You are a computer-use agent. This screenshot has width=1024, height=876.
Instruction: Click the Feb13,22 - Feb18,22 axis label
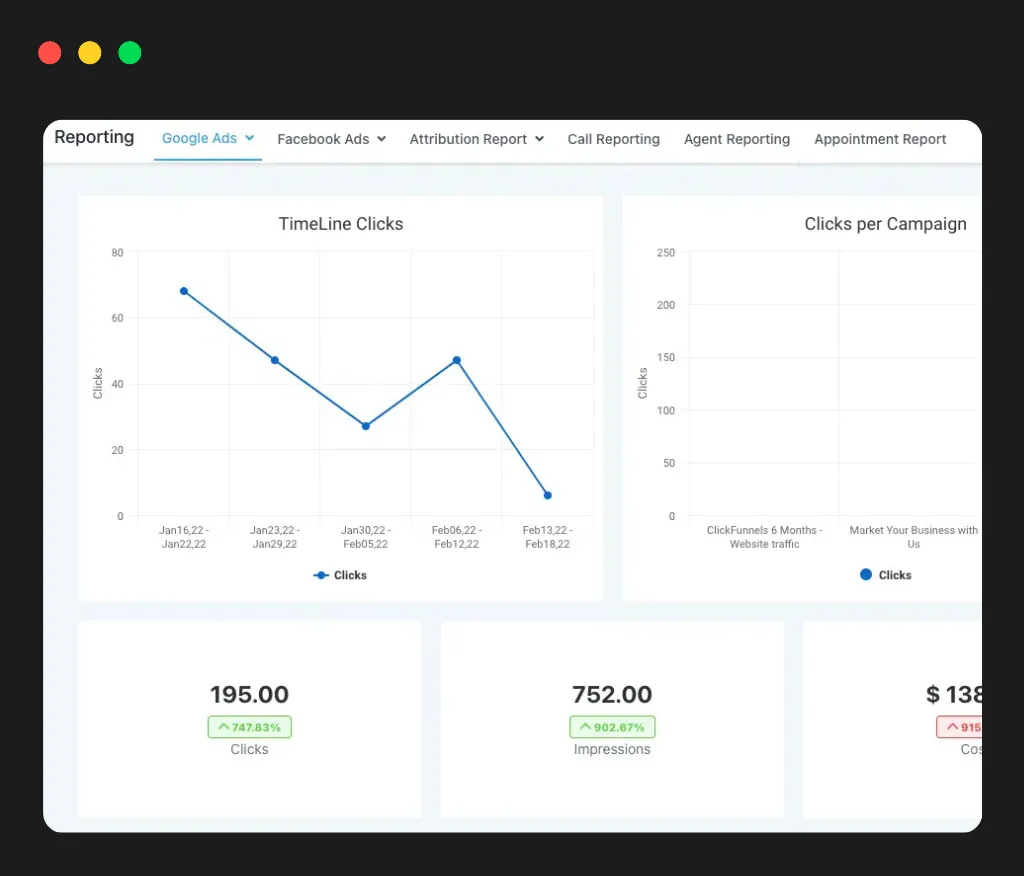[x=547, y=537]
